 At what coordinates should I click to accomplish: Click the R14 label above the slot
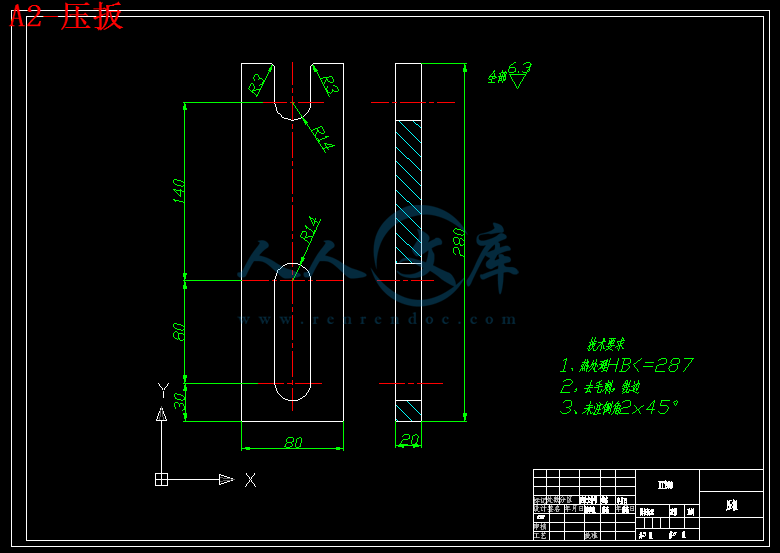[x=311, y=229]
